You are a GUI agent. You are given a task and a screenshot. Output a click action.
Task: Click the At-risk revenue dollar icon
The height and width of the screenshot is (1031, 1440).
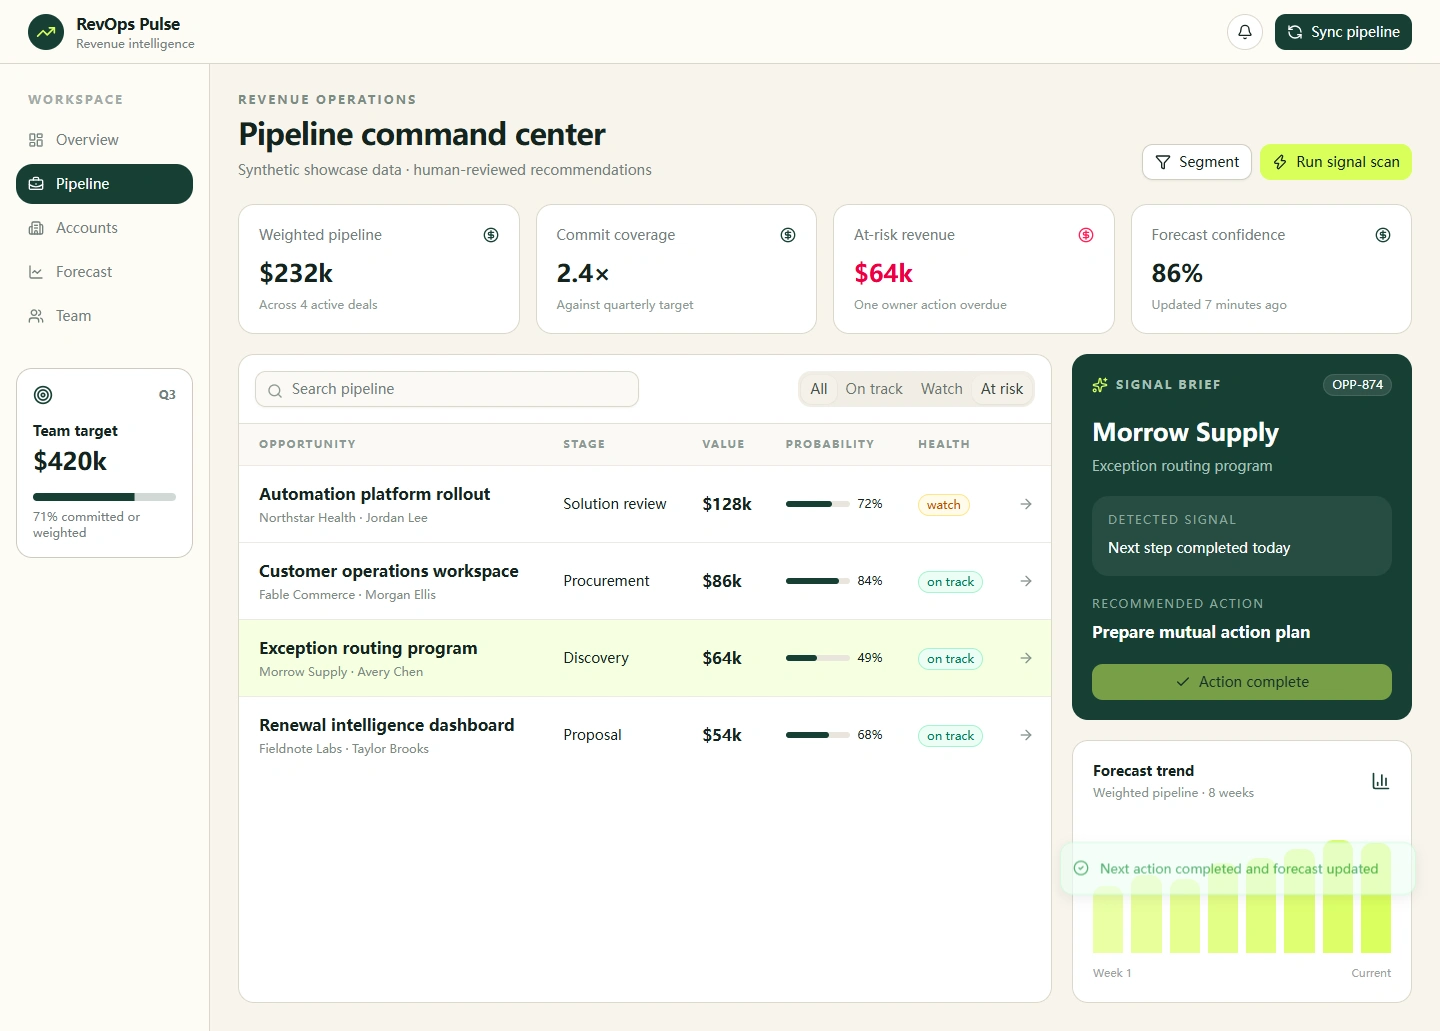point(1086,235)
